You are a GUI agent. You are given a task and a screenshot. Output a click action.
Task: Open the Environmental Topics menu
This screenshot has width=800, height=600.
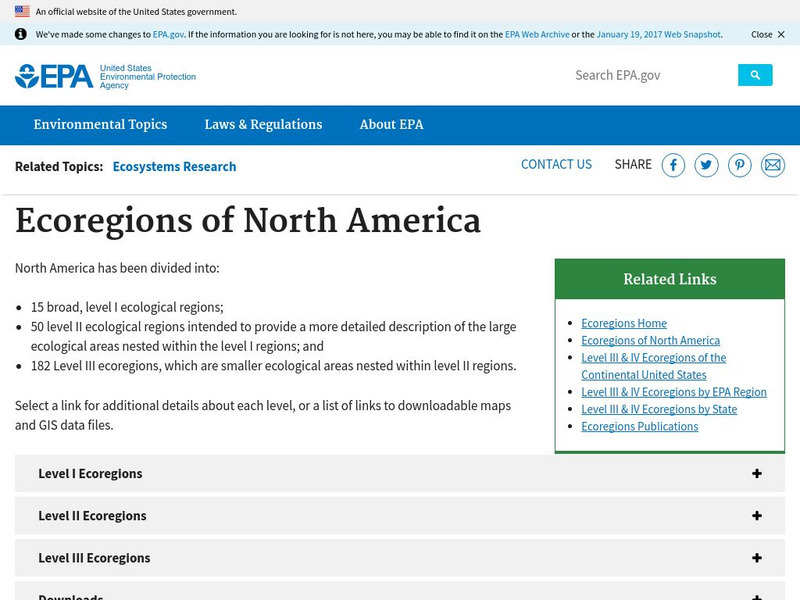point(99,124)
